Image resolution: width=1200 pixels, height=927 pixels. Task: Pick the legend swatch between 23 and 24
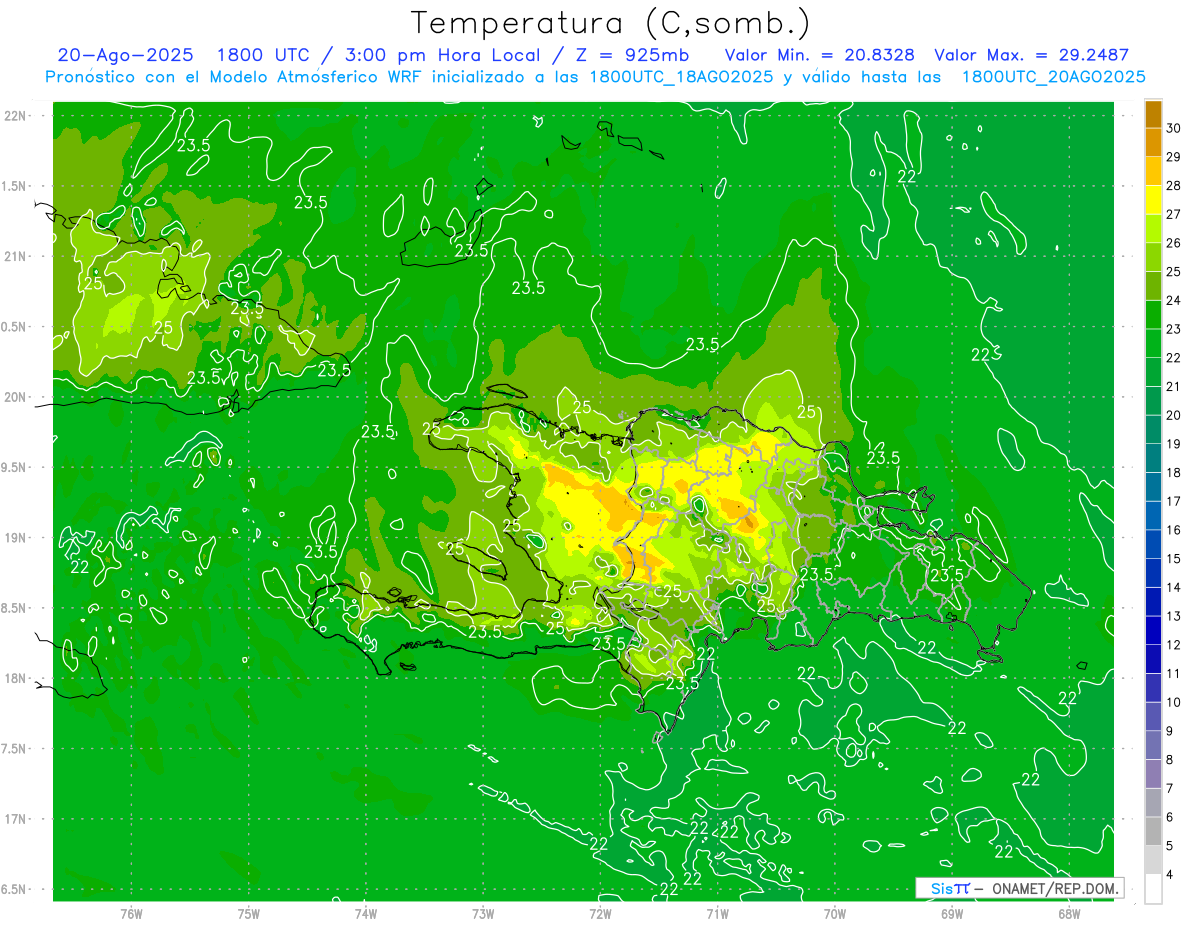tap(1153, 314)
